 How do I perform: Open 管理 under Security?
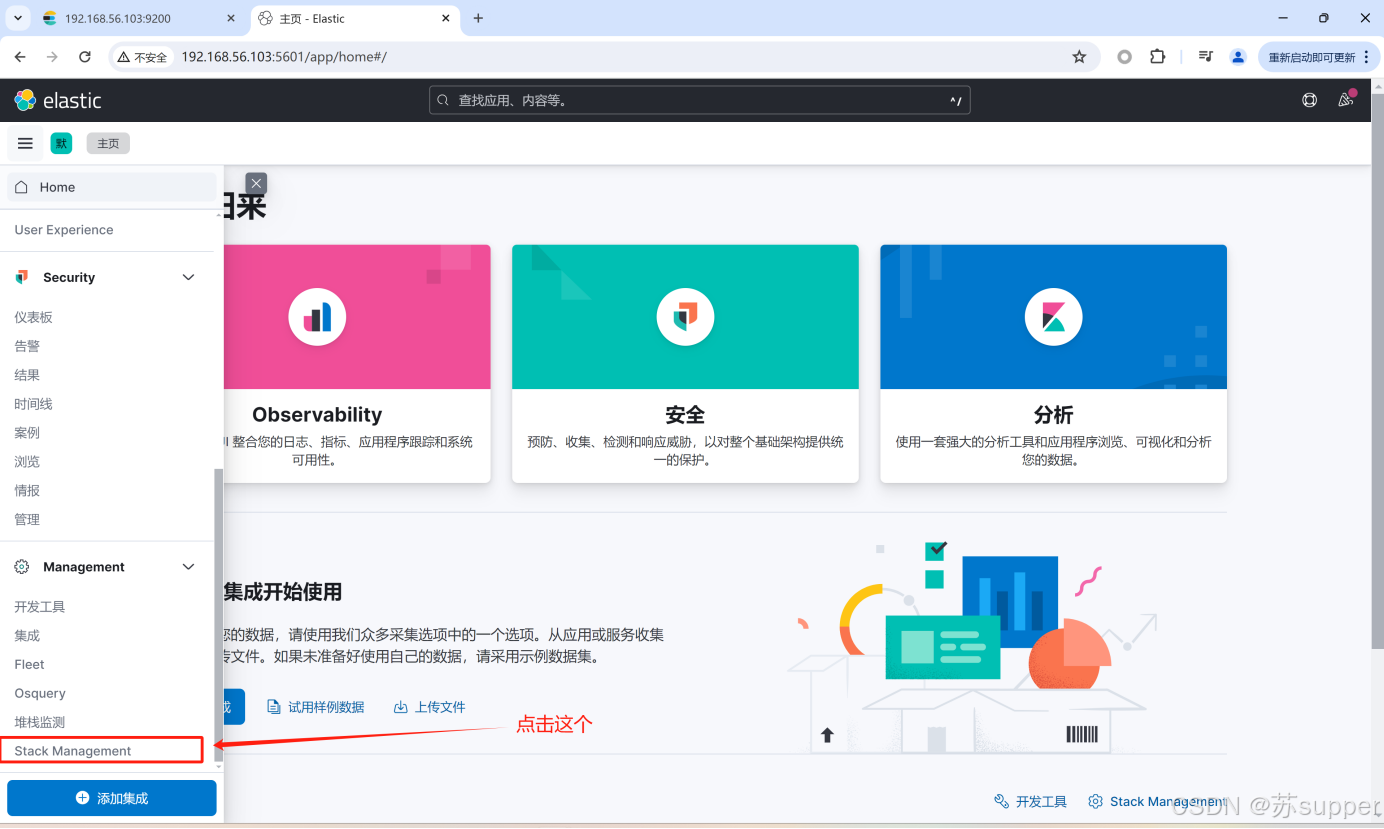click(x=27, y=520)
